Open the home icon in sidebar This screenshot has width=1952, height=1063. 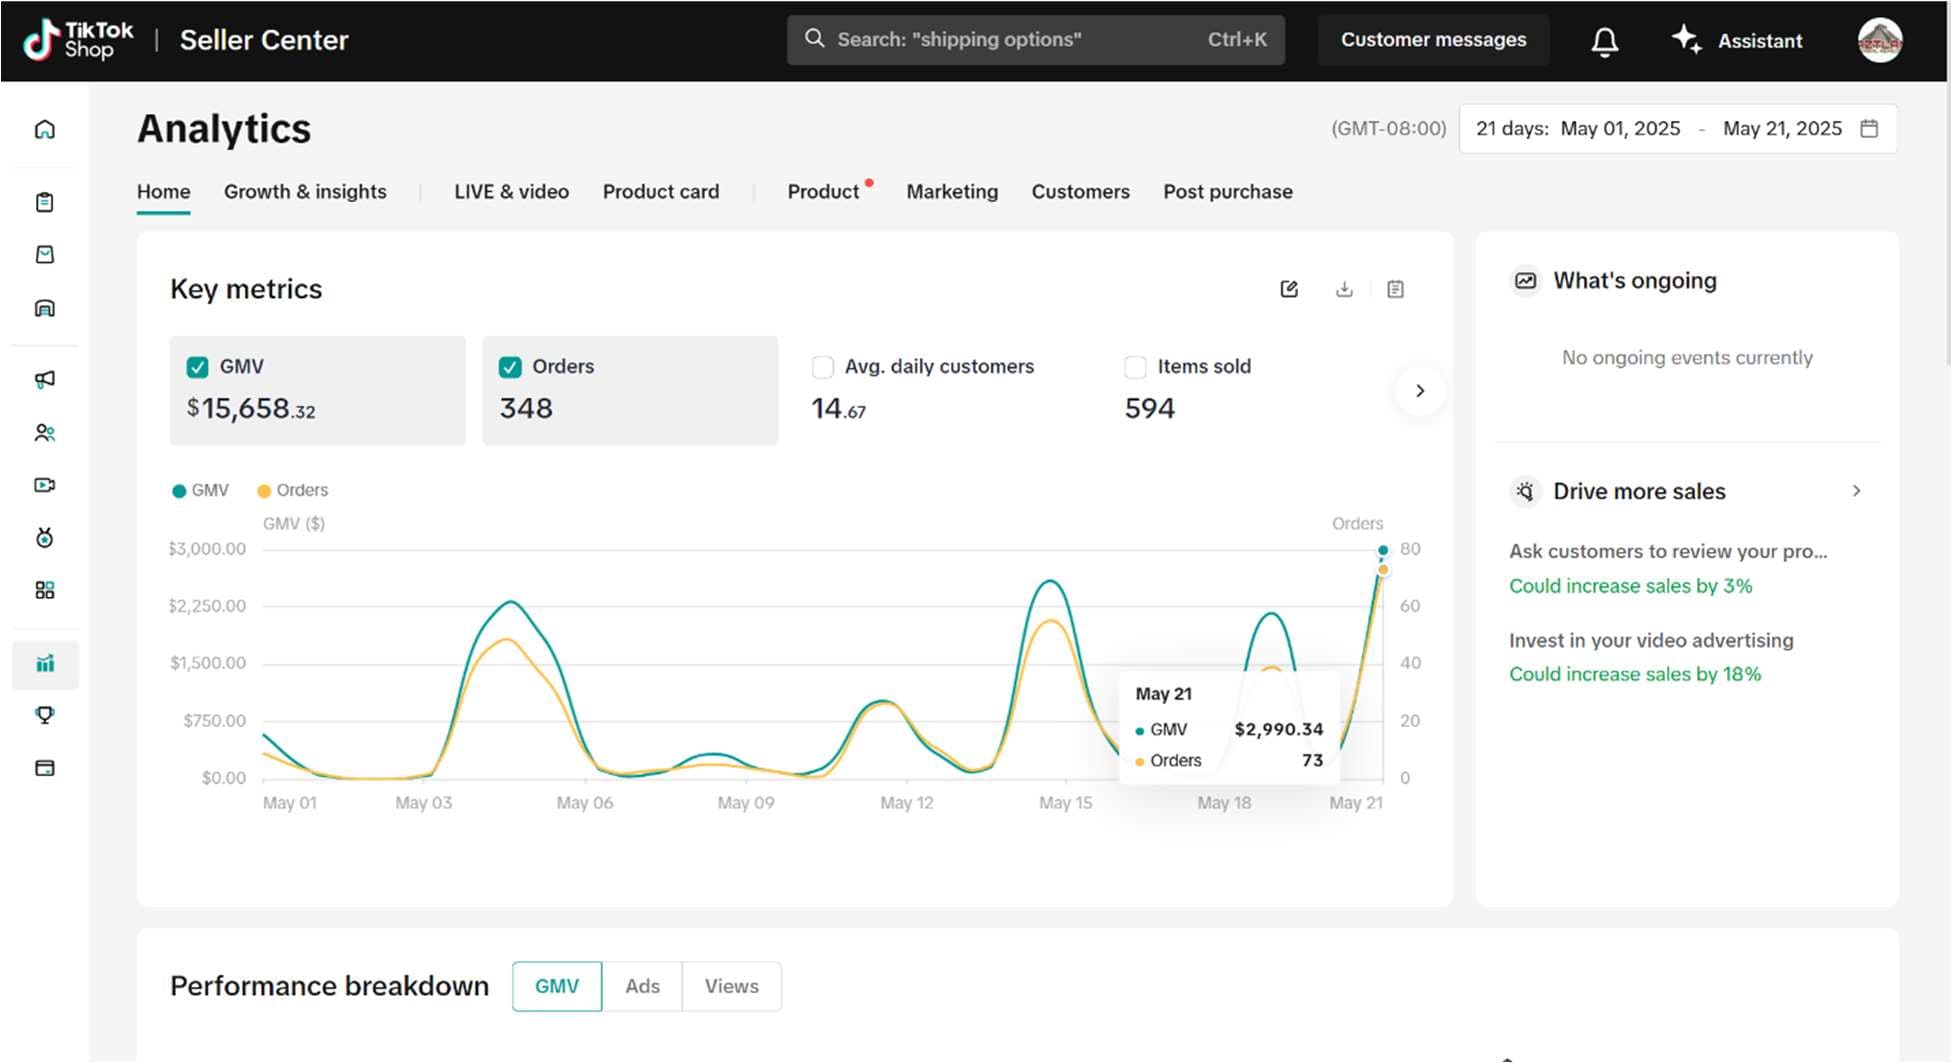pyautogui.click(x=45, y=130)
